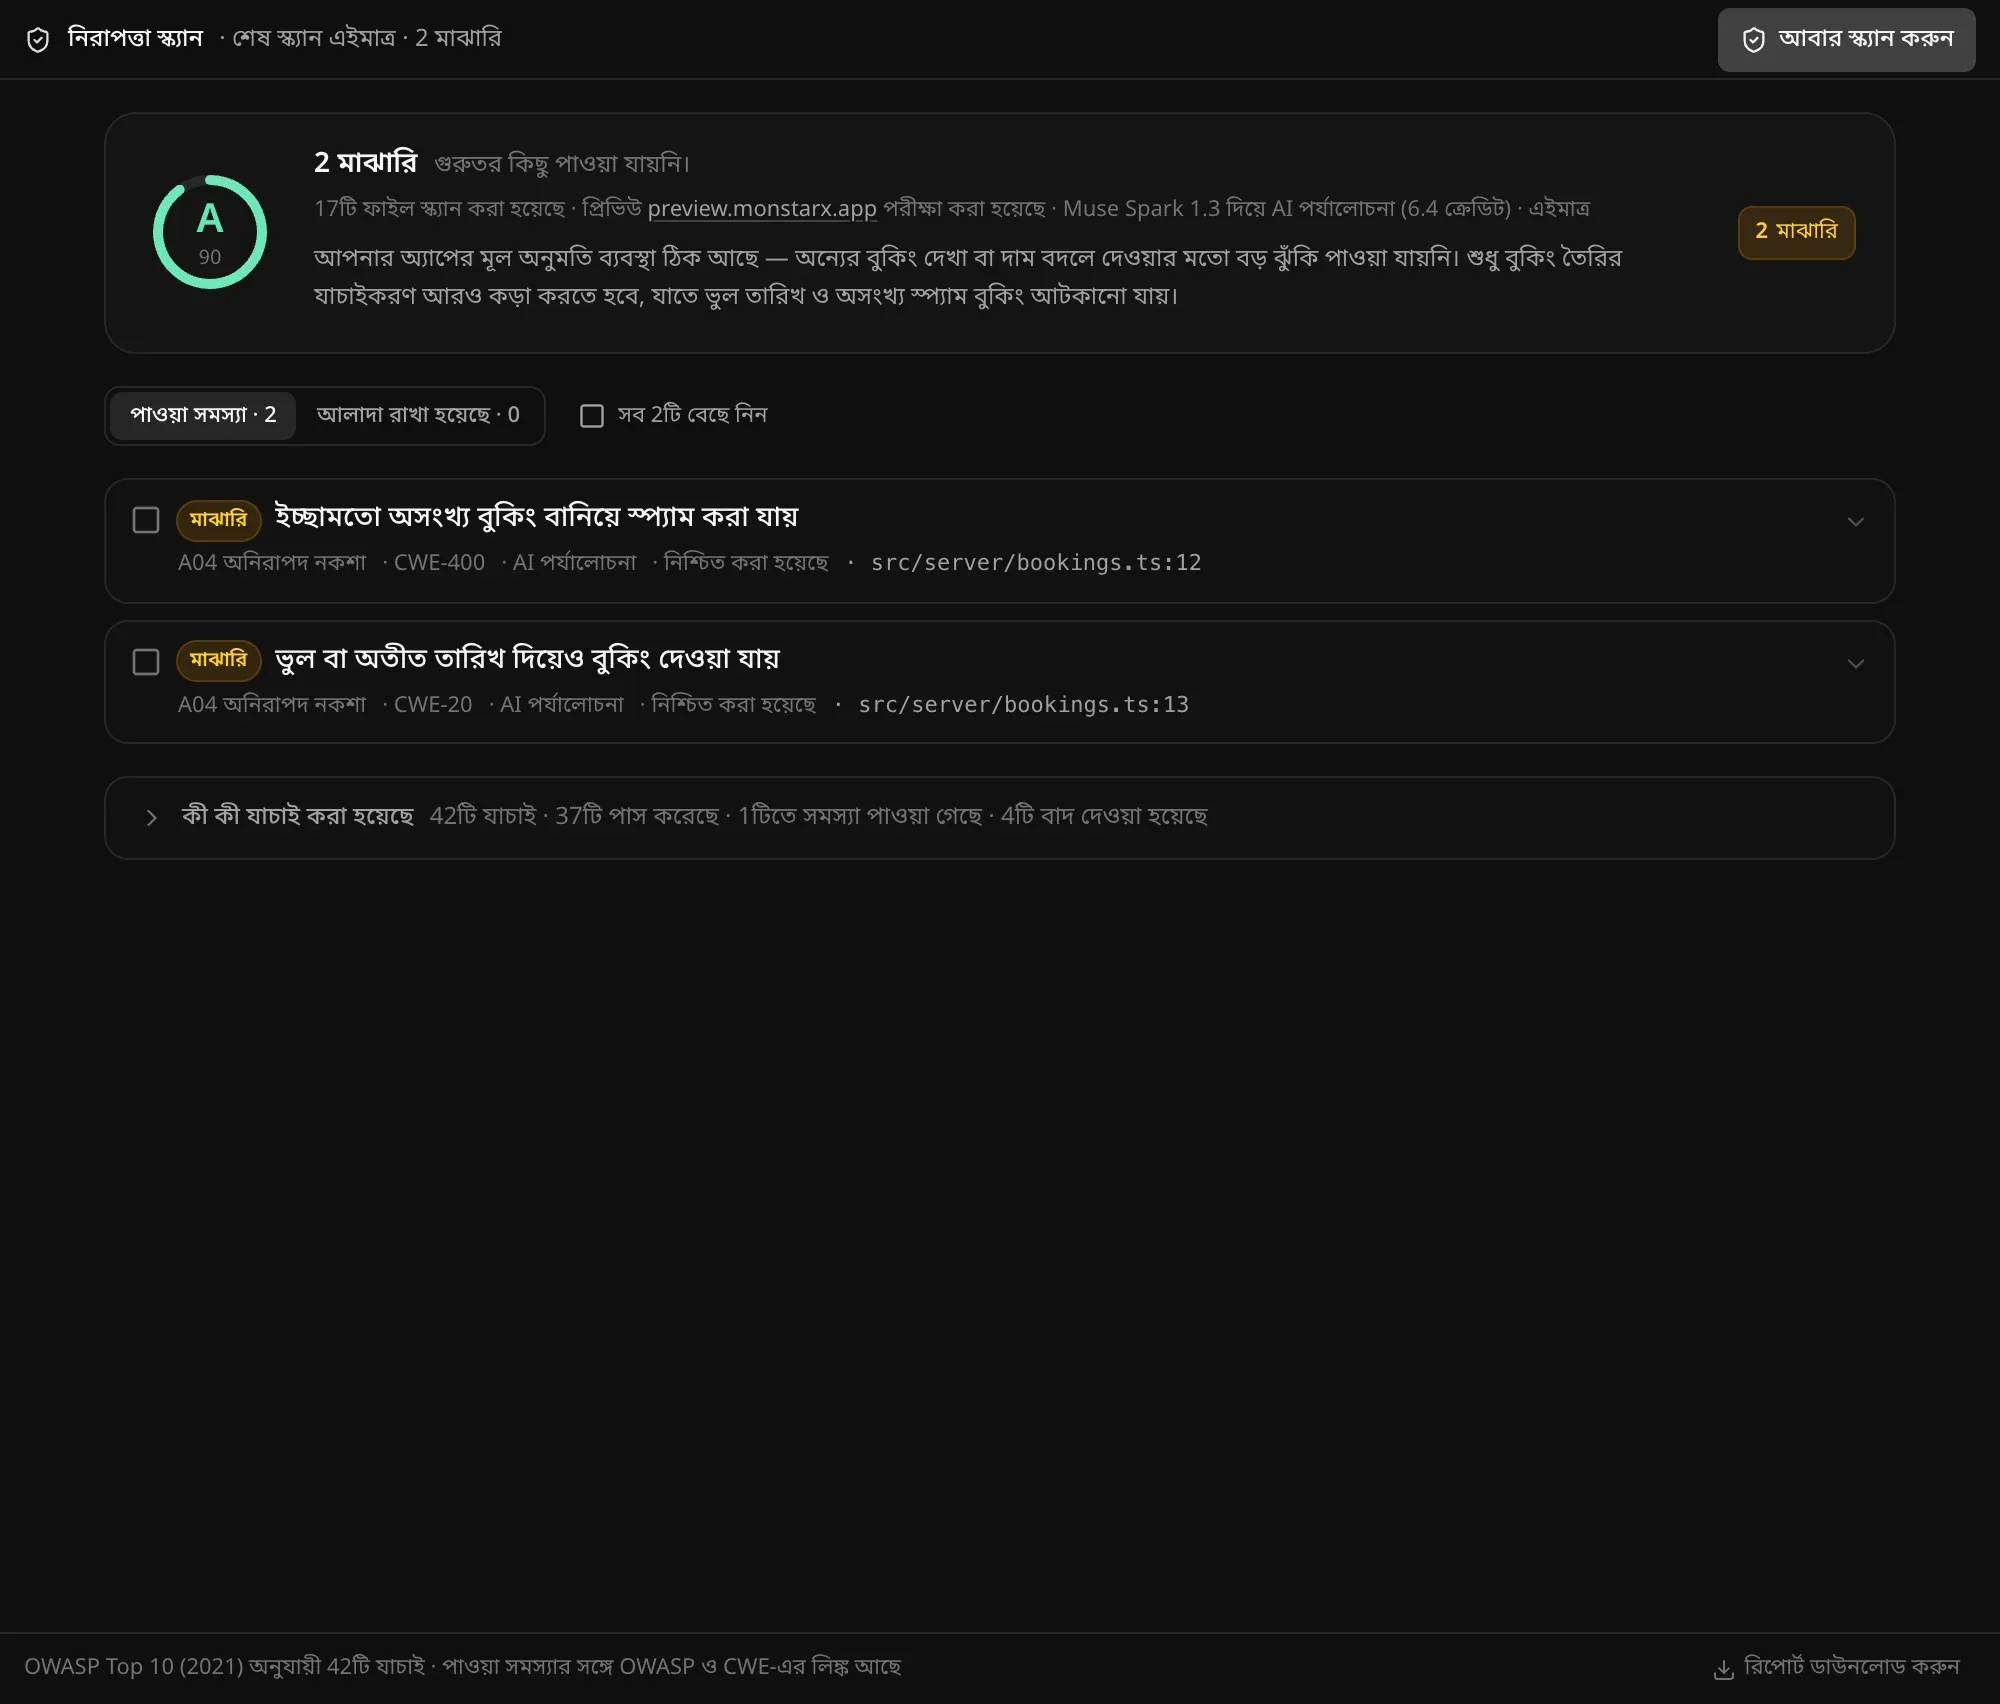2000x1704 pixels.
Task: Click the download icon in the footer
Action: coord(1724,1669)
